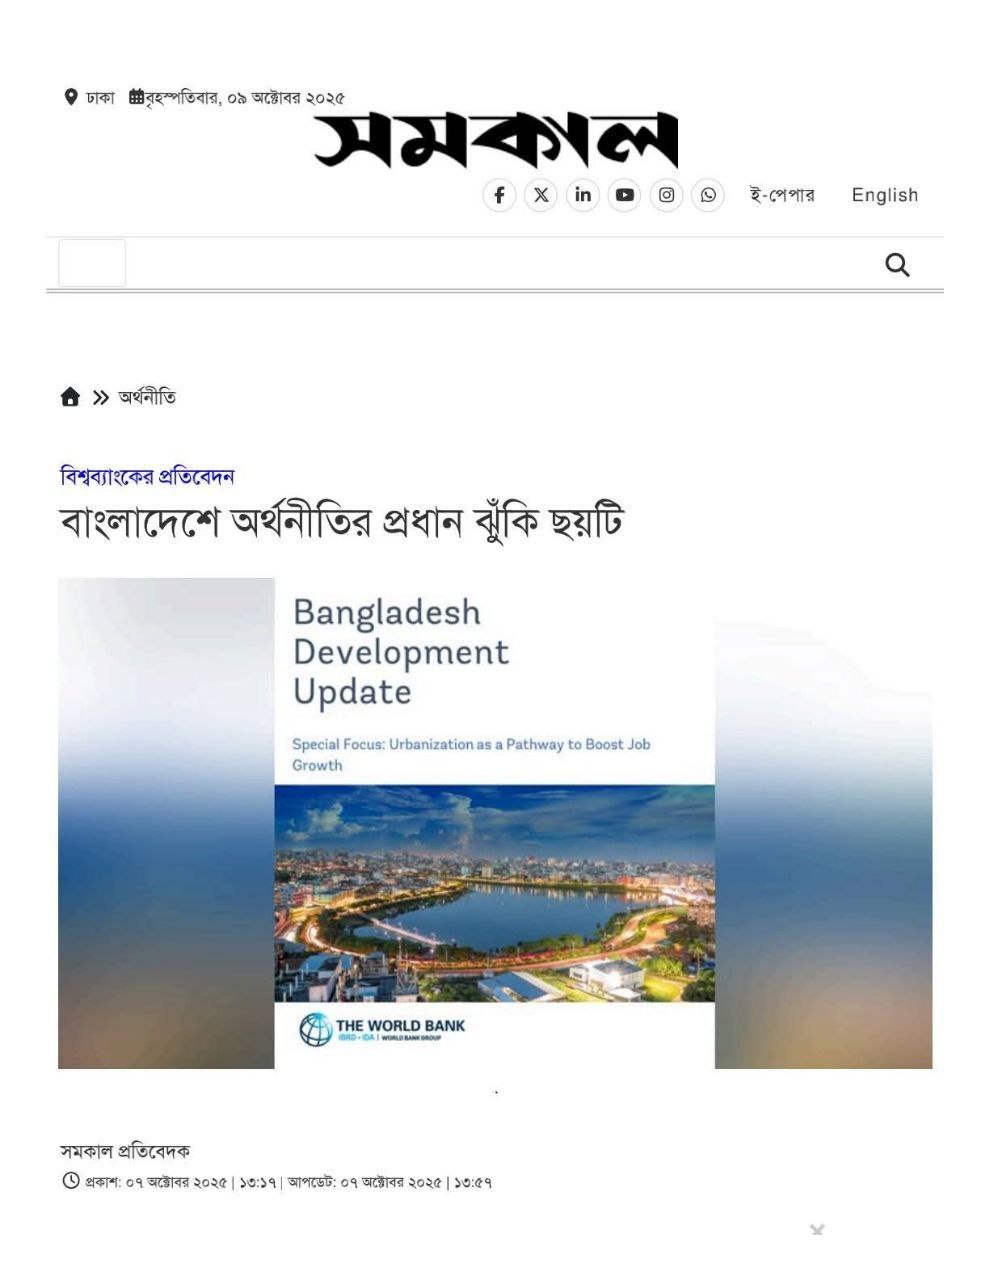
Task: Open the YouTube social icon
Action: click(625, 195)
